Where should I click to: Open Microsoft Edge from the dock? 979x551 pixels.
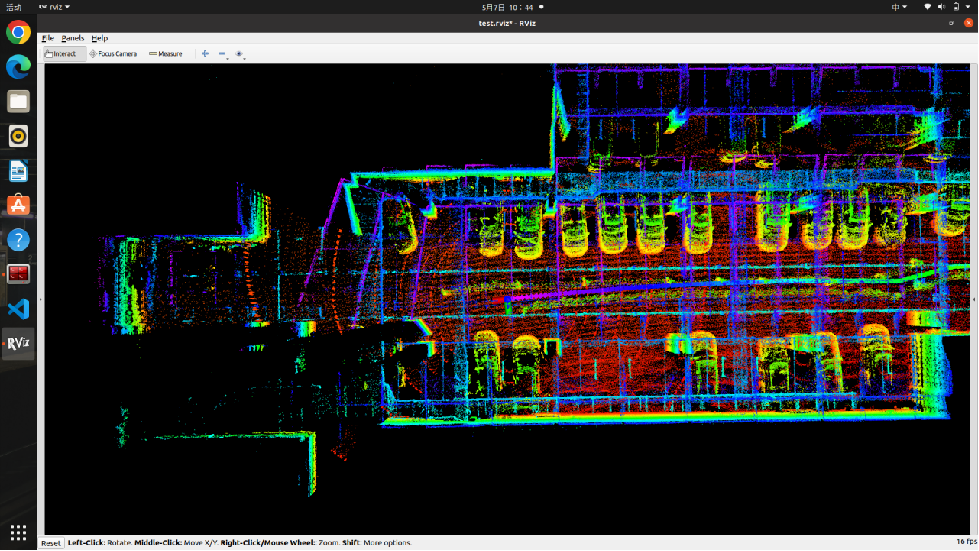[18, 67]
